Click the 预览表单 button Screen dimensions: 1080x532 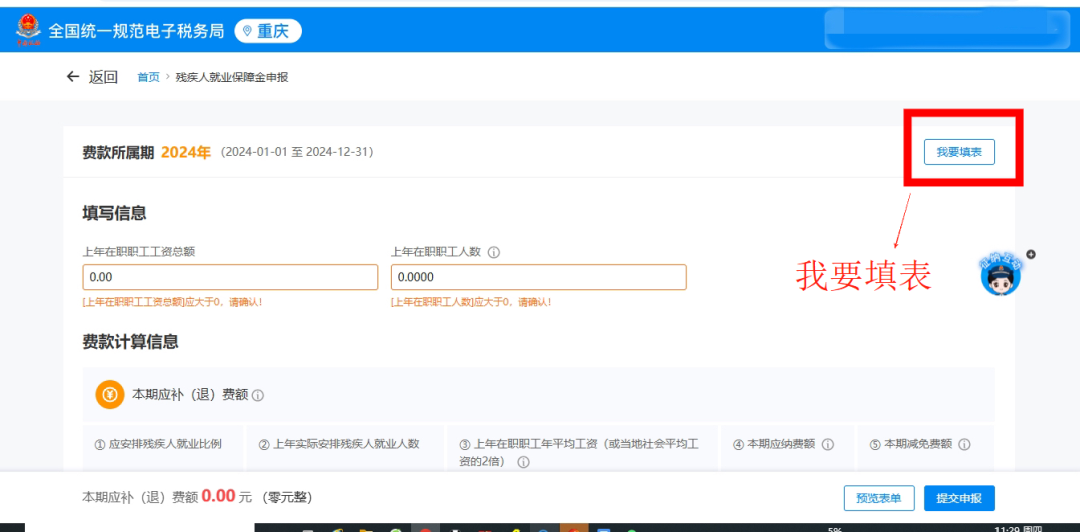tap(879, 498)
